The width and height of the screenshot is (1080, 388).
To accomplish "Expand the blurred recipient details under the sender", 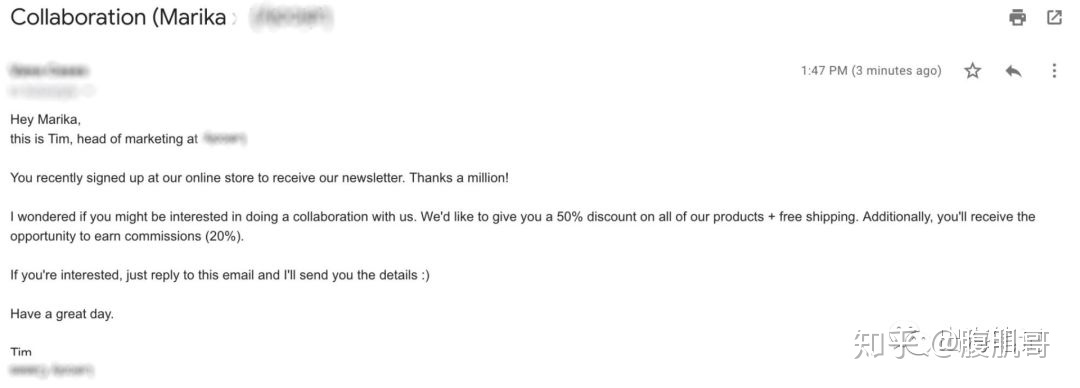I will coord(51,90).
